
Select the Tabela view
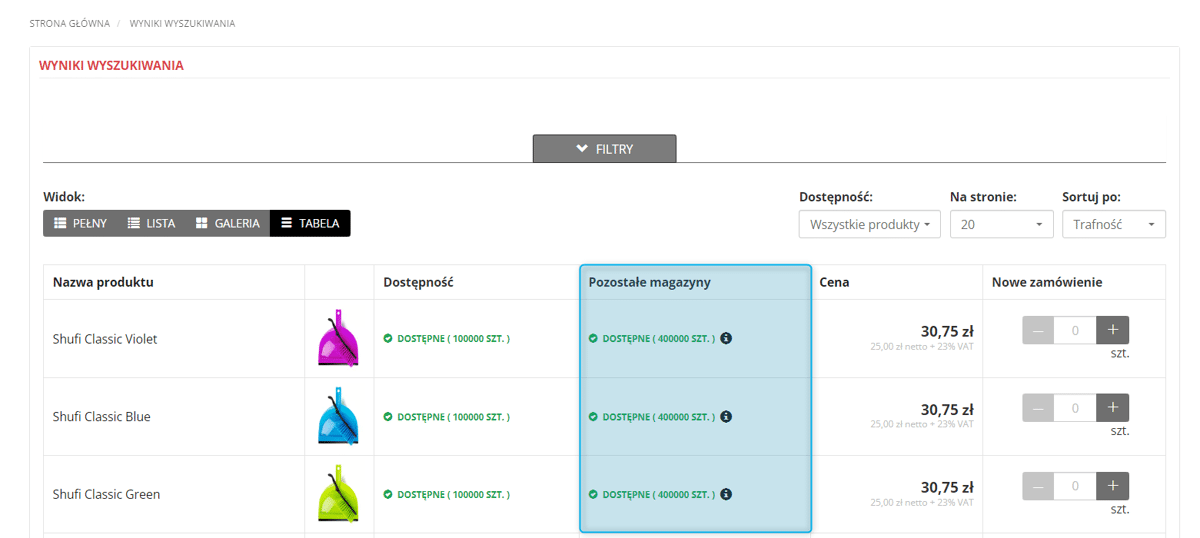[x=310, y=223]
